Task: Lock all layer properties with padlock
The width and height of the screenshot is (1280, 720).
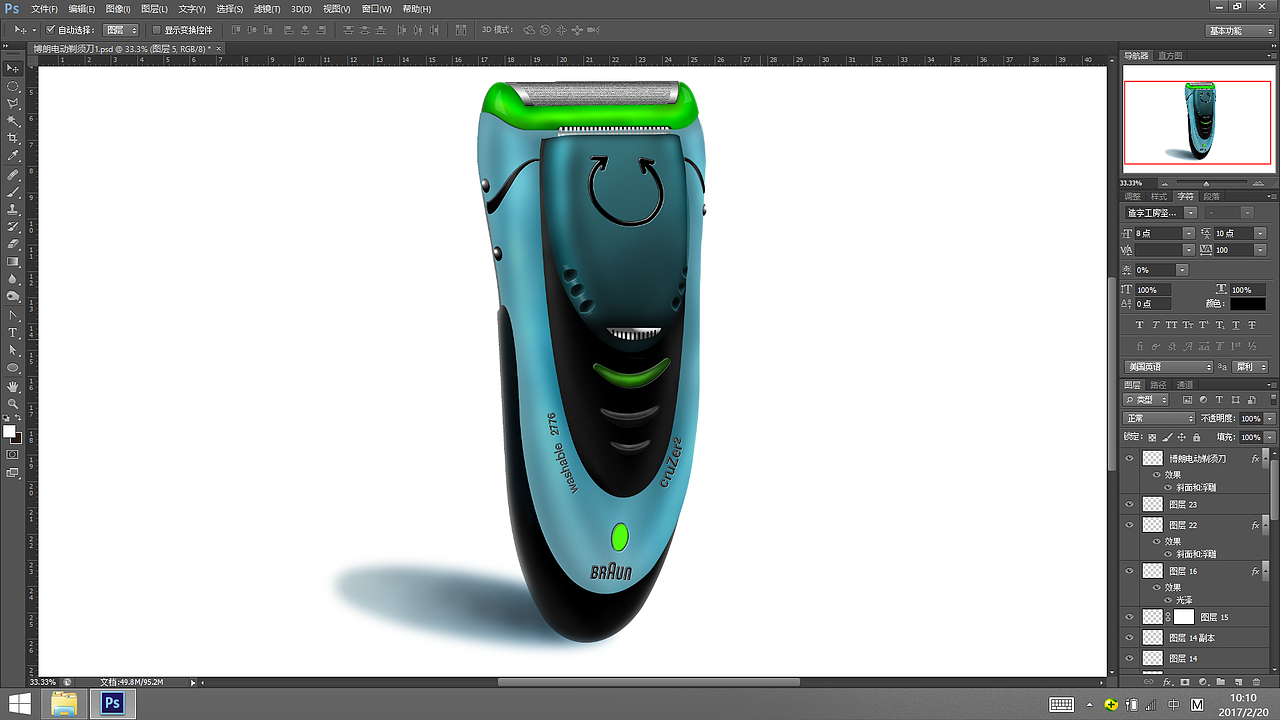Action: point(1196,437)
